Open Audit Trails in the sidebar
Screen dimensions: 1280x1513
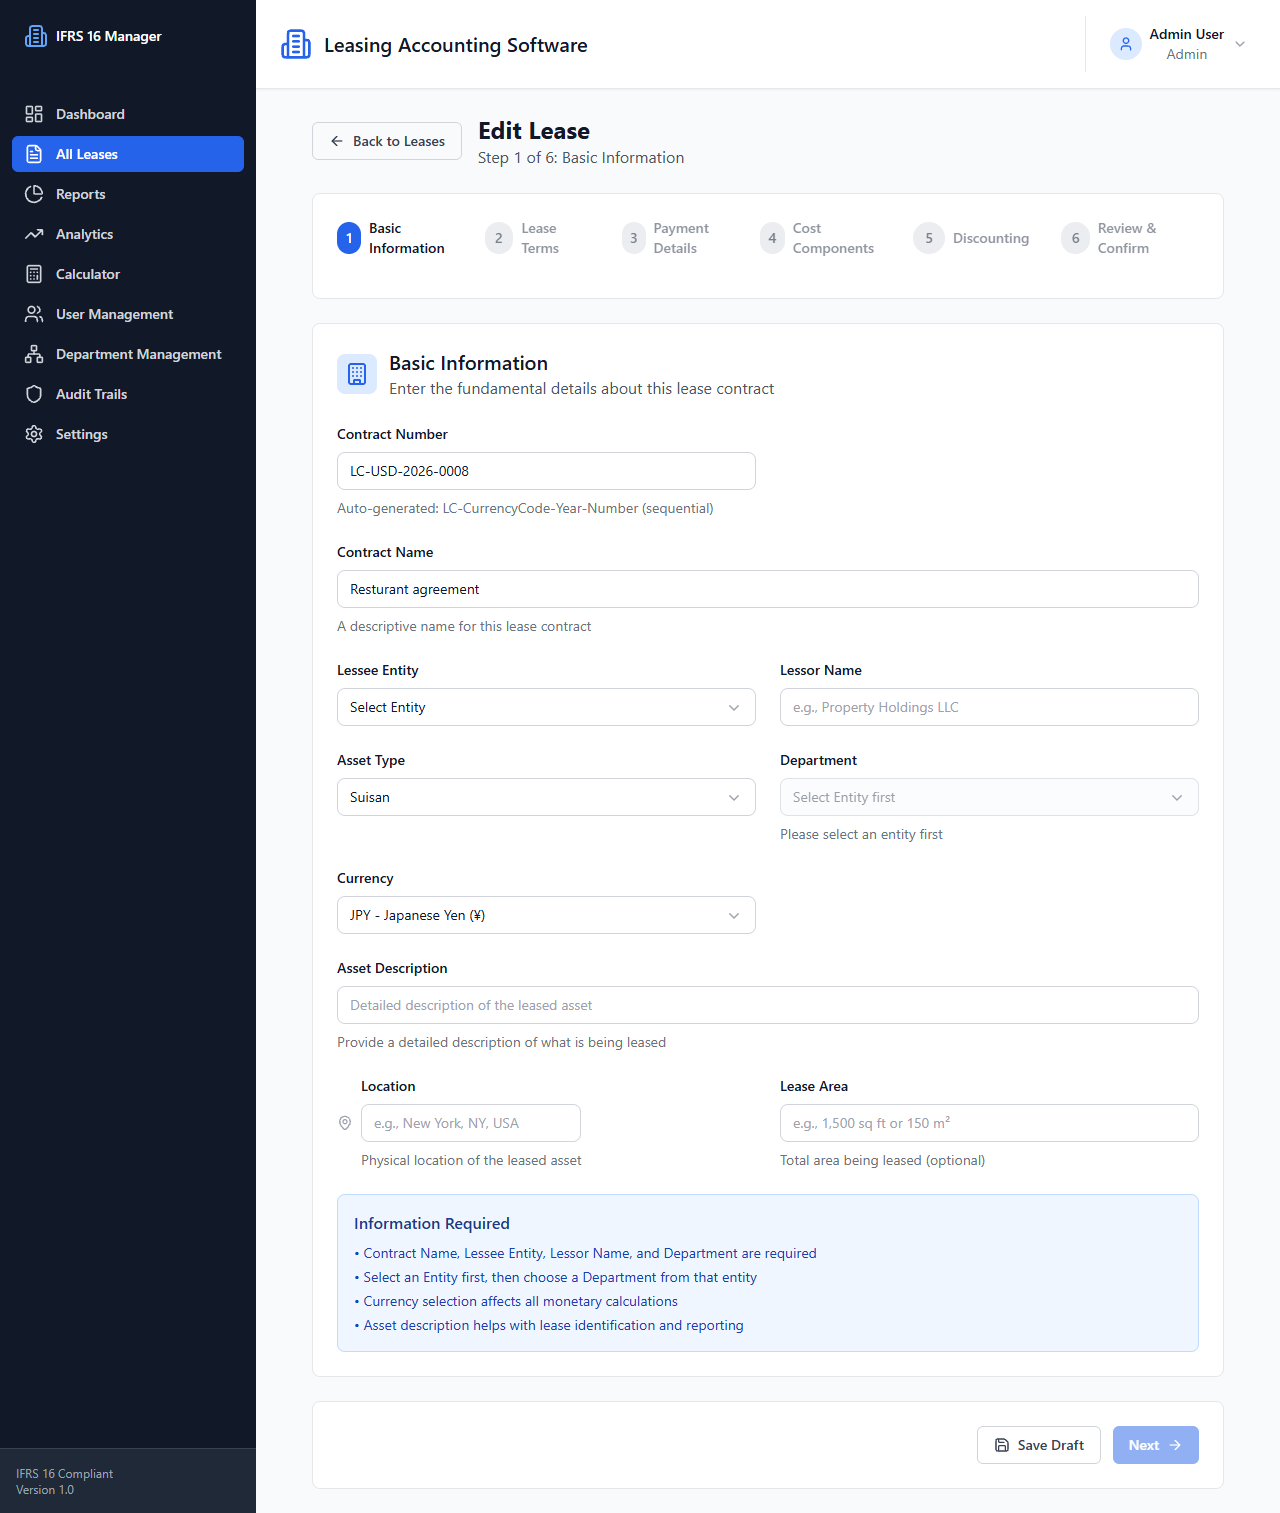coord(128,394)
